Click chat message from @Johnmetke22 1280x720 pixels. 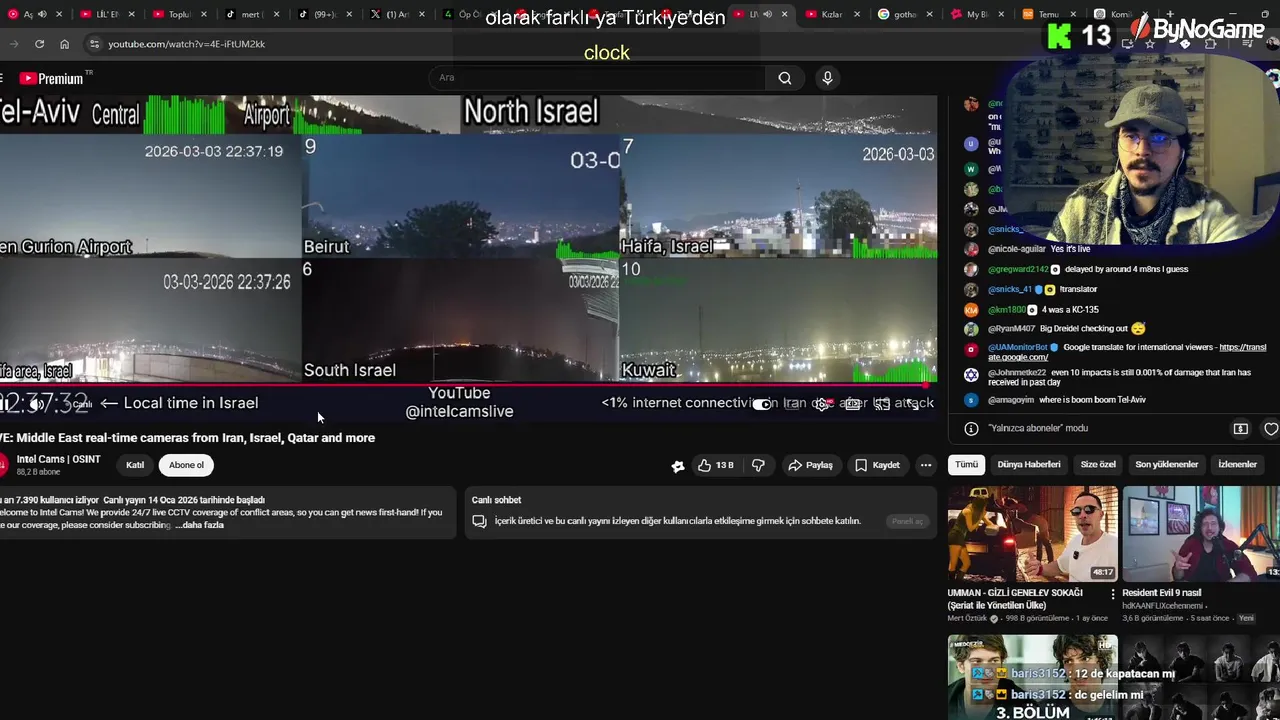tap(1107, 377)
